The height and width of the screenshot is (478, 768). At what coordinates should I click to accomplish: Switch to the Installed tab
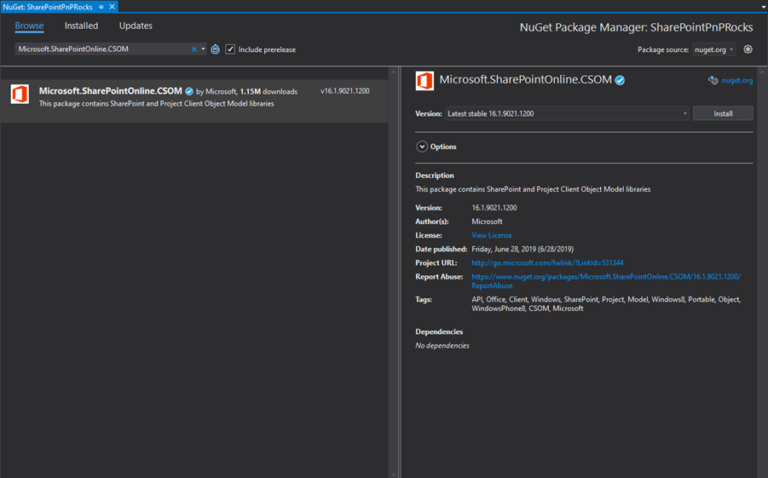pos(81,26)
